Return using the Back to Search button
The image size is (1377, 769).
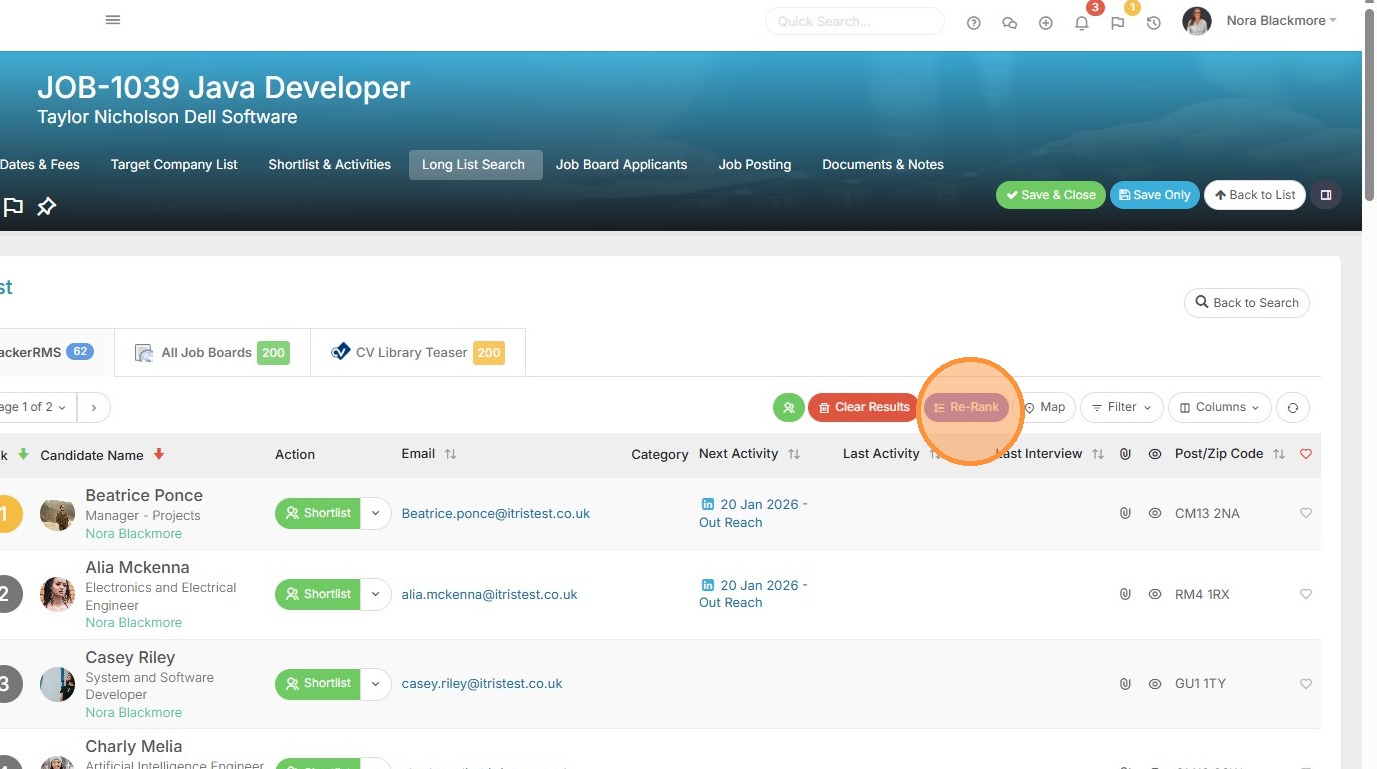tap(1247, 303)
